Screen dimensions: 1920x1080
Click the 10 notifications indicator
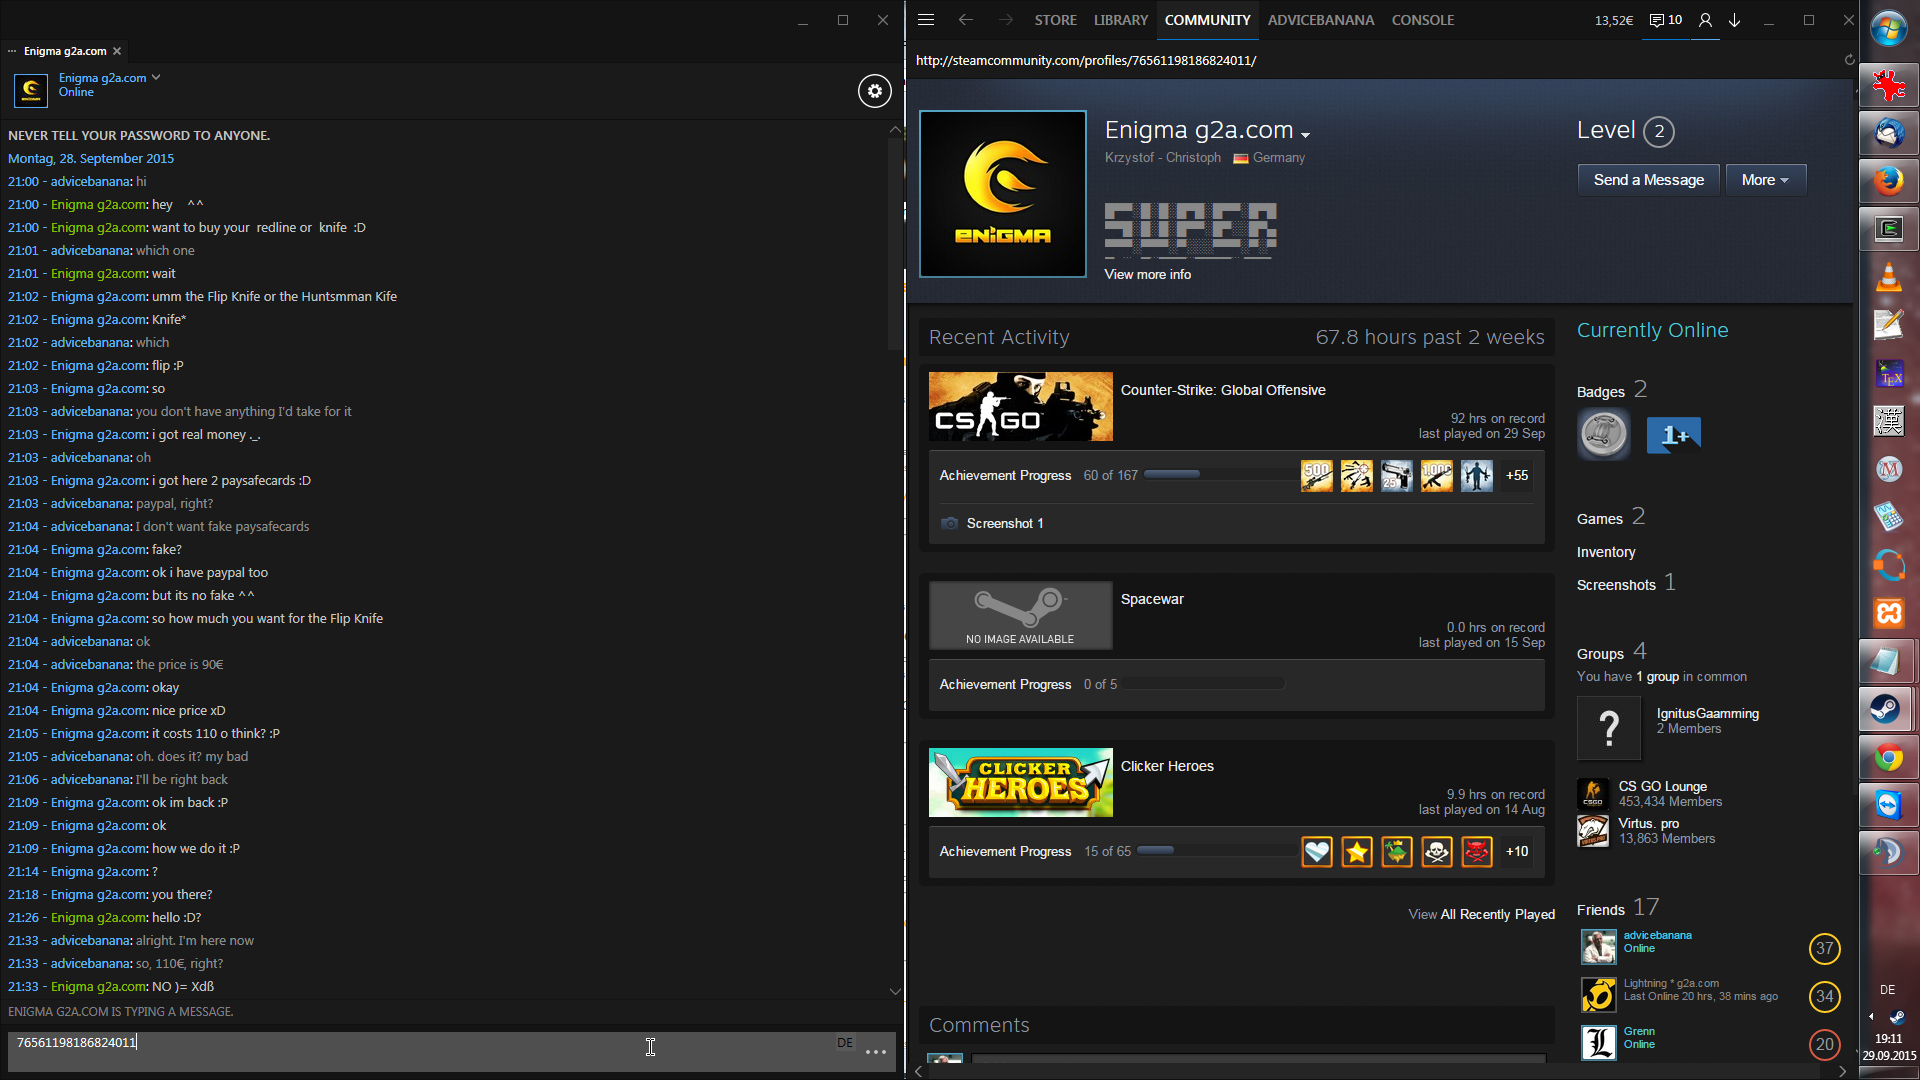(1666, 20)
